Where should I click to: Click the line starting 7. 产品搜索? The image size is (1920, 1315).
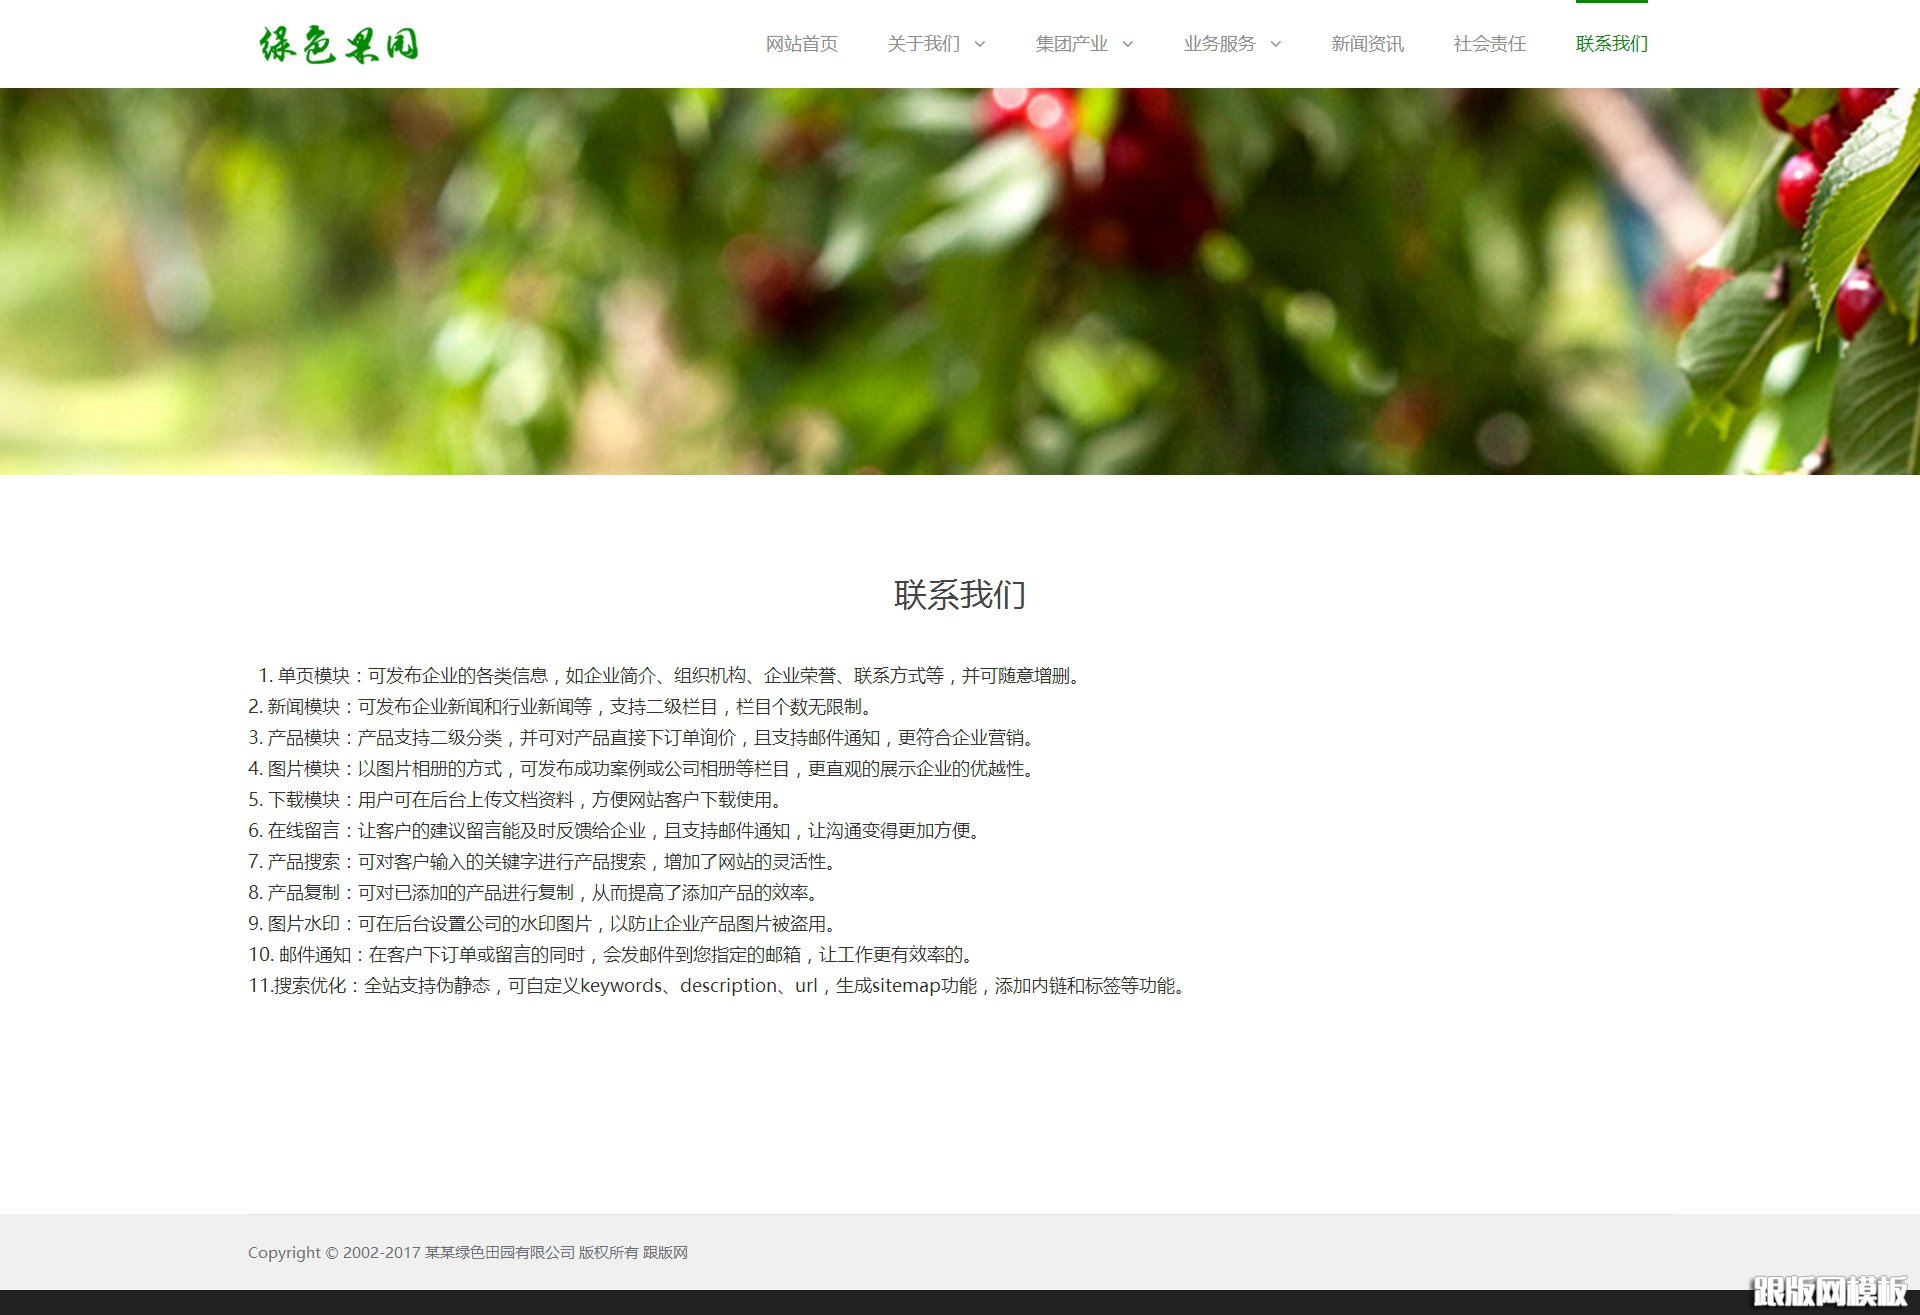[x=544, y=862]
